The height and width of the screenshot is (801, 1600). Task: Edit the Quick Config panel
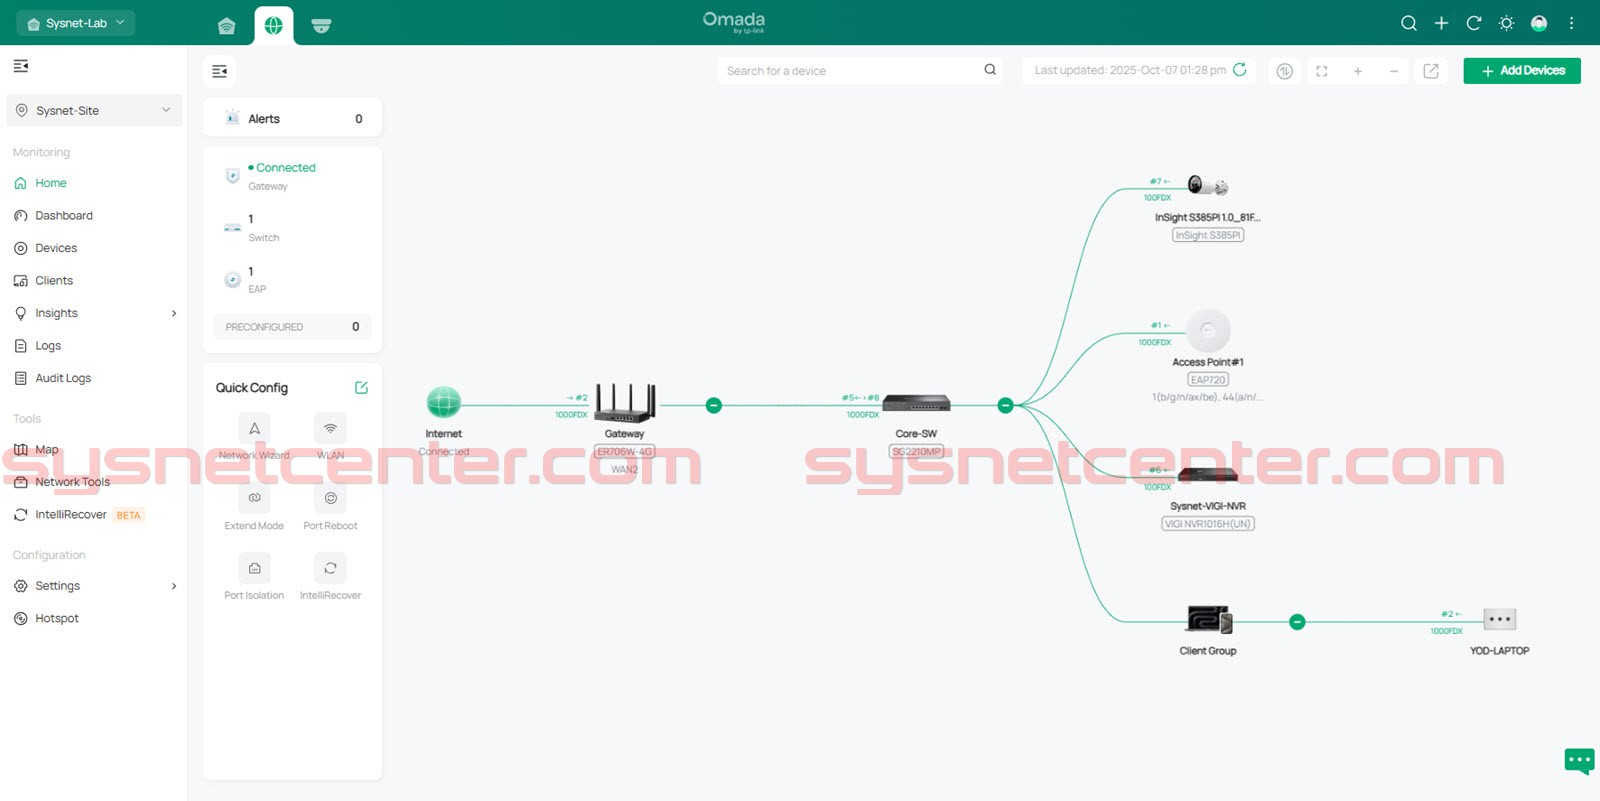tap(361, 388)
